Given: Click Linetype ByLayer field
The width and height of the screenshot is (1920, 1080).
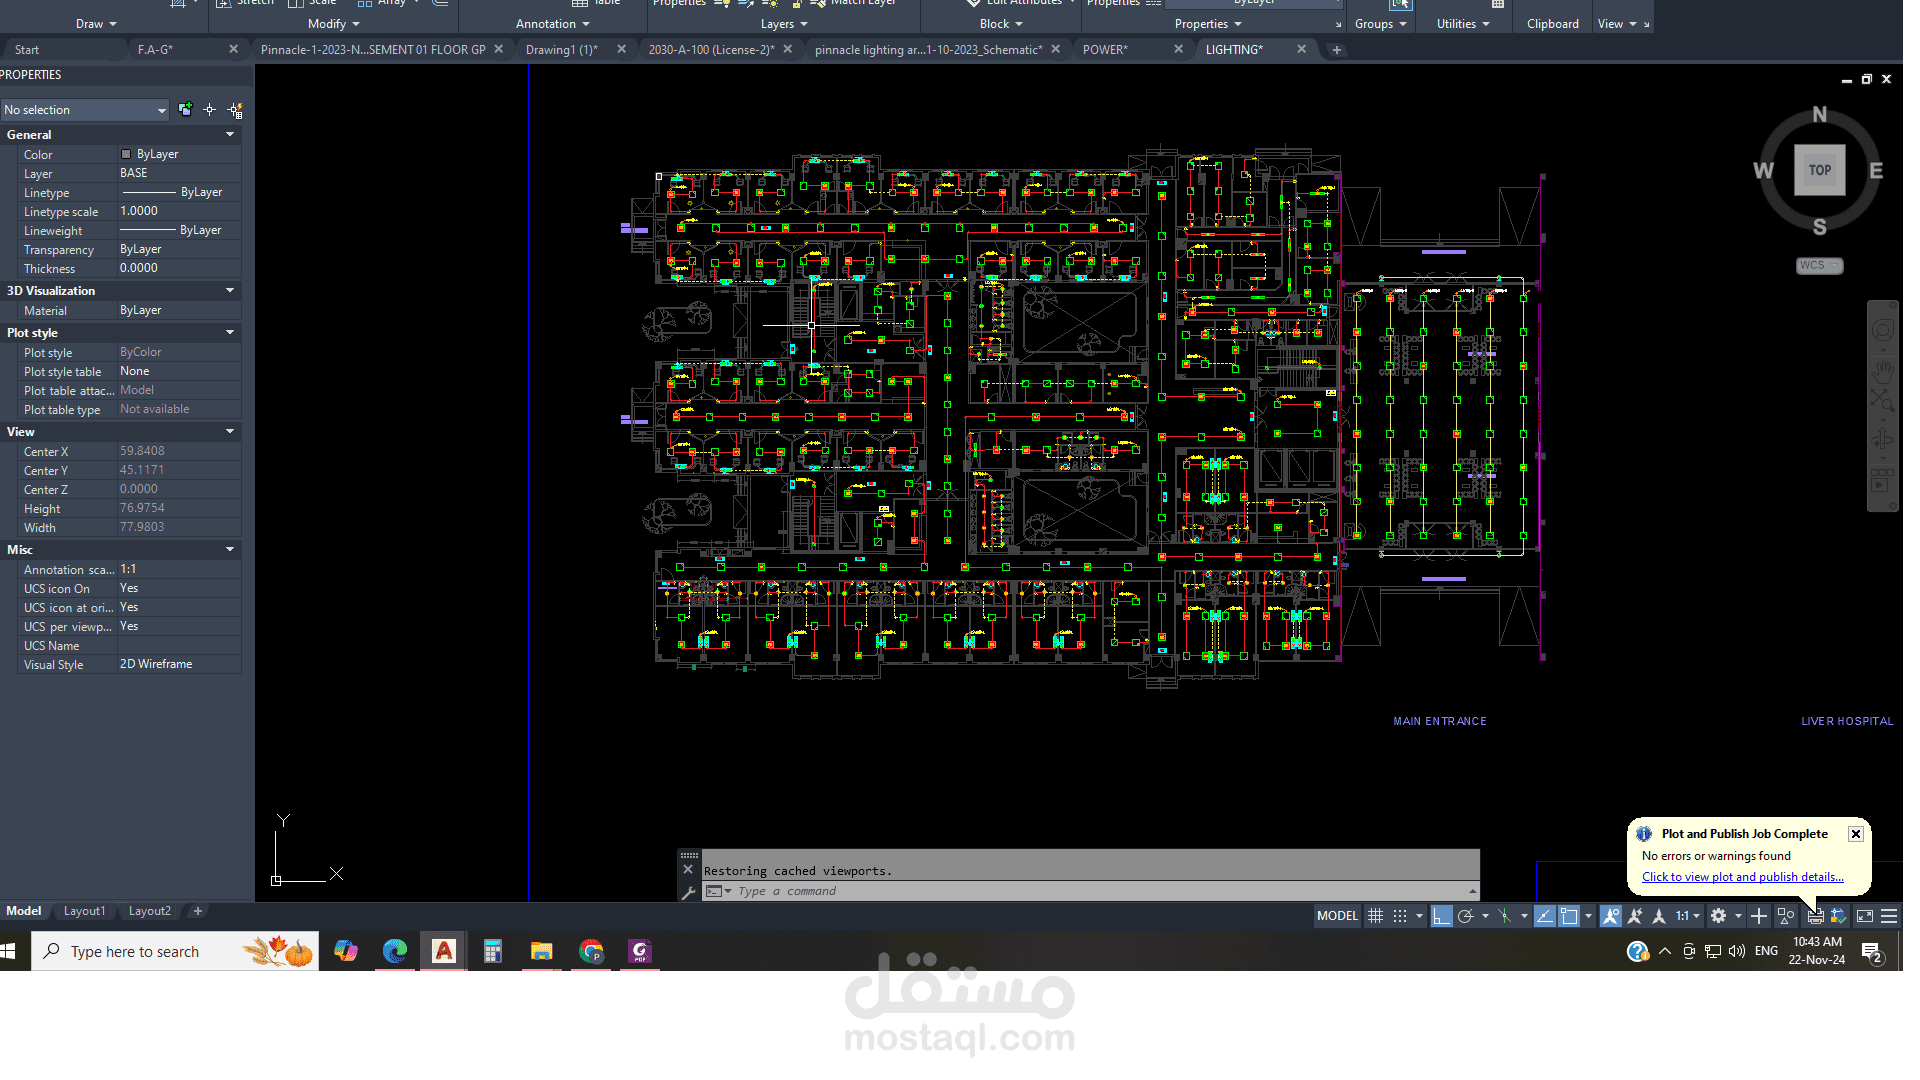Looking at the screenshot, I should (178, 192).
